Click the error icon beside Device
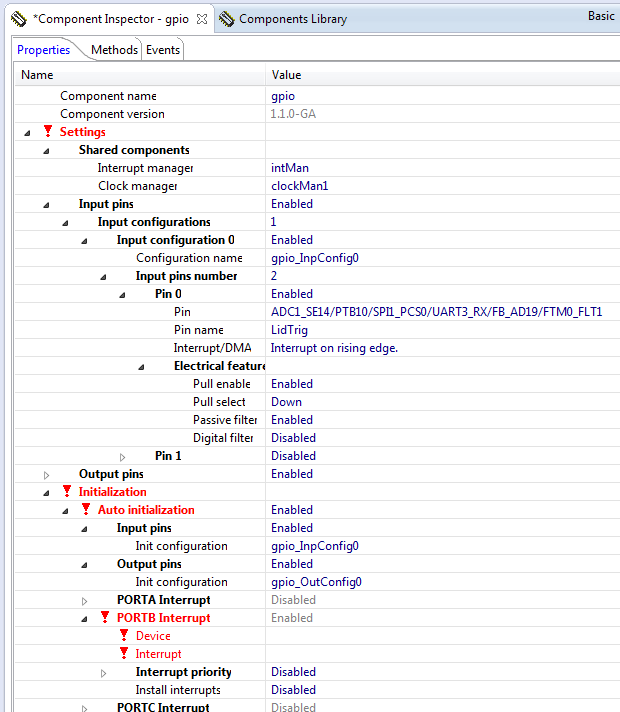Viewport: 620px width, 712px height. pyautogui.click(x=124, y=636)
